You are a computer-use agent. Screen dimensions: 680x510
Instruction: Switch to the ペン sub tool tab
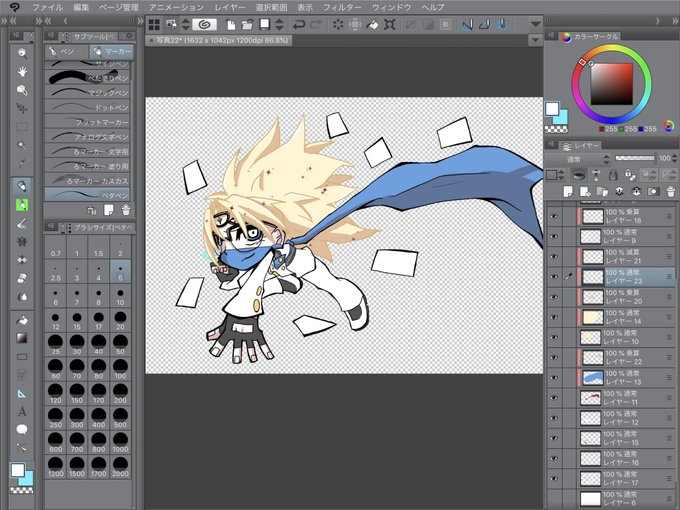coord(66,52)
